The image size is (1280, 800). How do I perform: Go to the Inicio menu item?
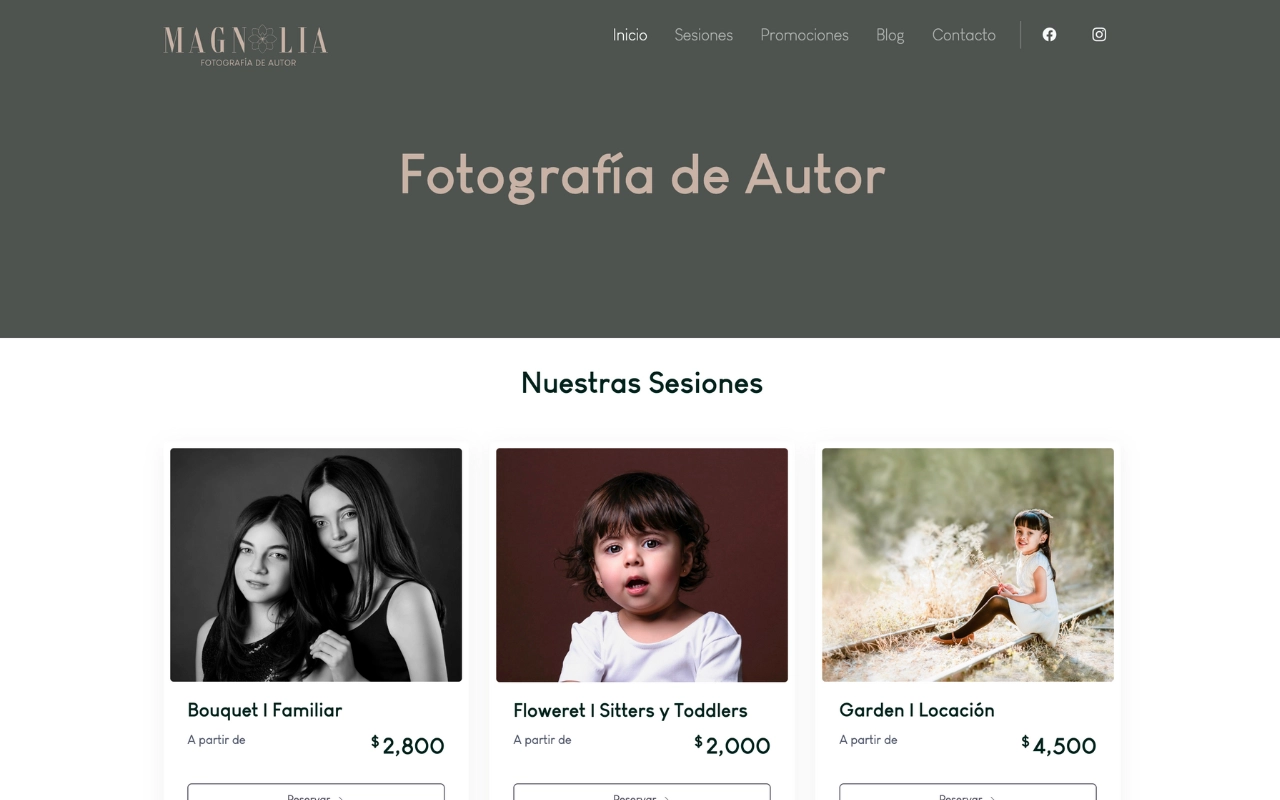630,35
